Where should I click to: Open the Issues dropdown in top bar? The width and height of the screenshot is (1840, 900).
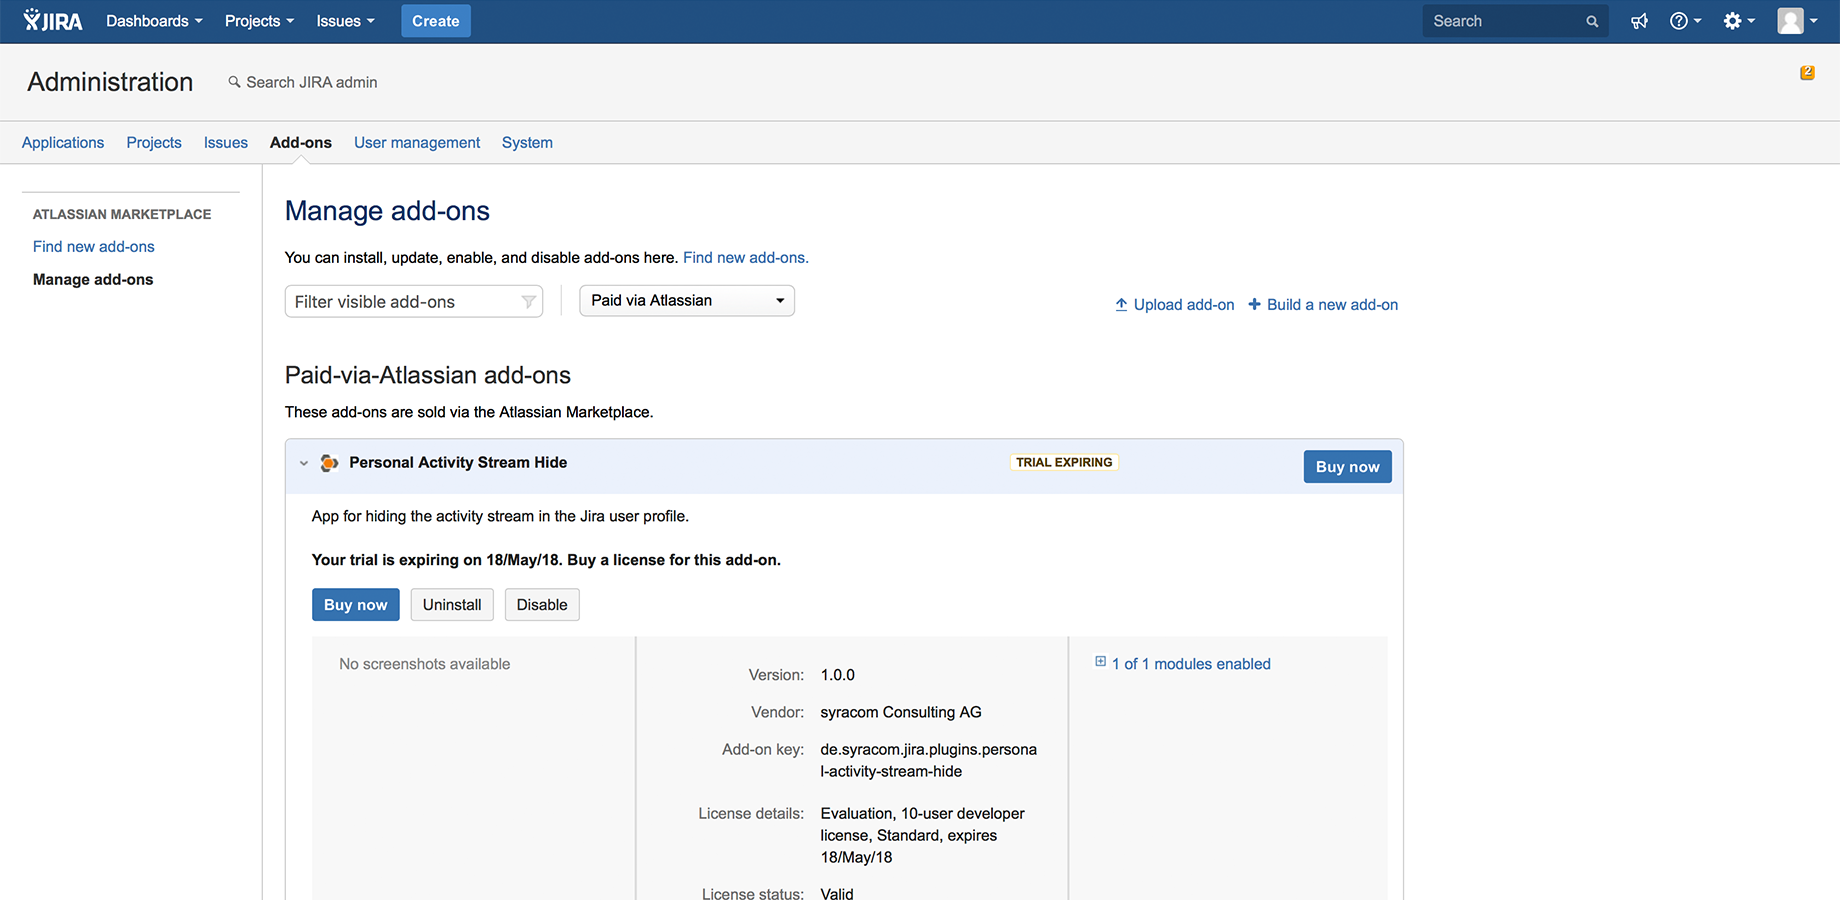[345, 21]
